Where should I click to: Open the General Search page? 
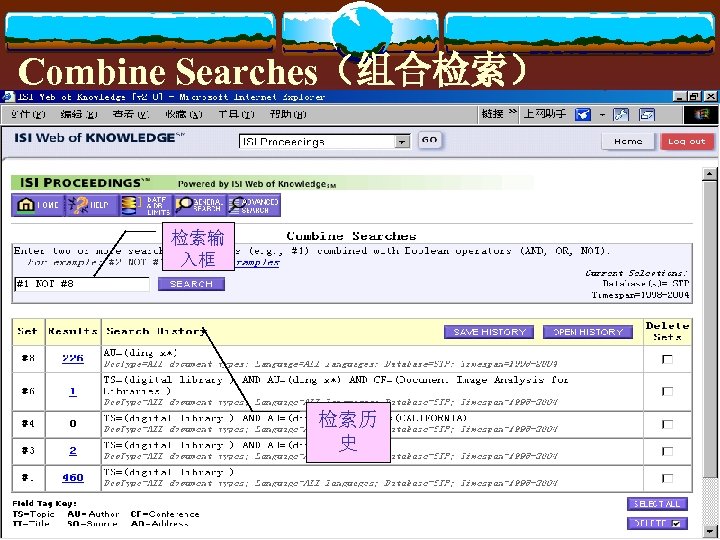pyautogui.click(x=200, y=205)
